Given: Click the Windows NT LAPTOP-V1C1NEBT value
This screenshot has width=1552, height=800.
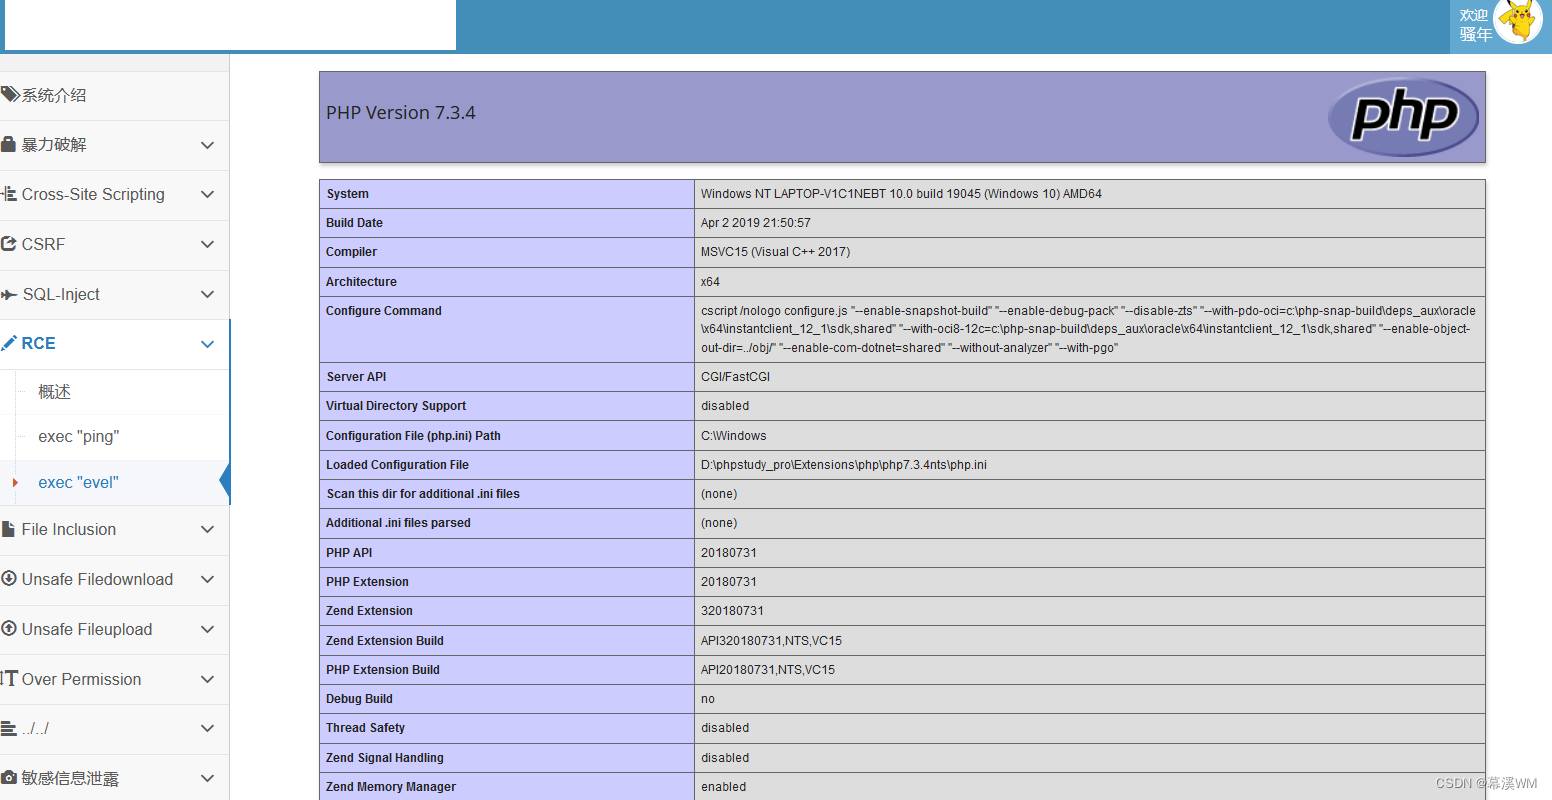Looking at the screenshot, I should tap(901, 194).
